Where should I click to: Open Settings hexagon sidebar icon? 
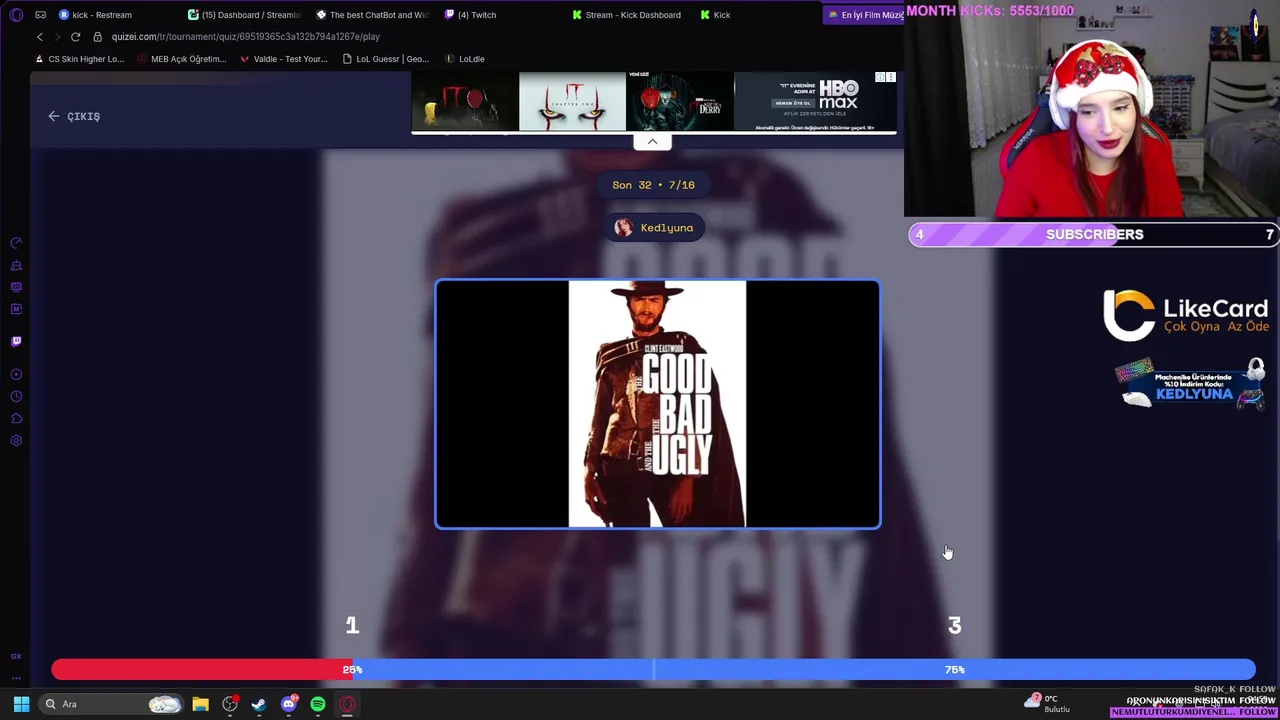(x=16, y=441)
